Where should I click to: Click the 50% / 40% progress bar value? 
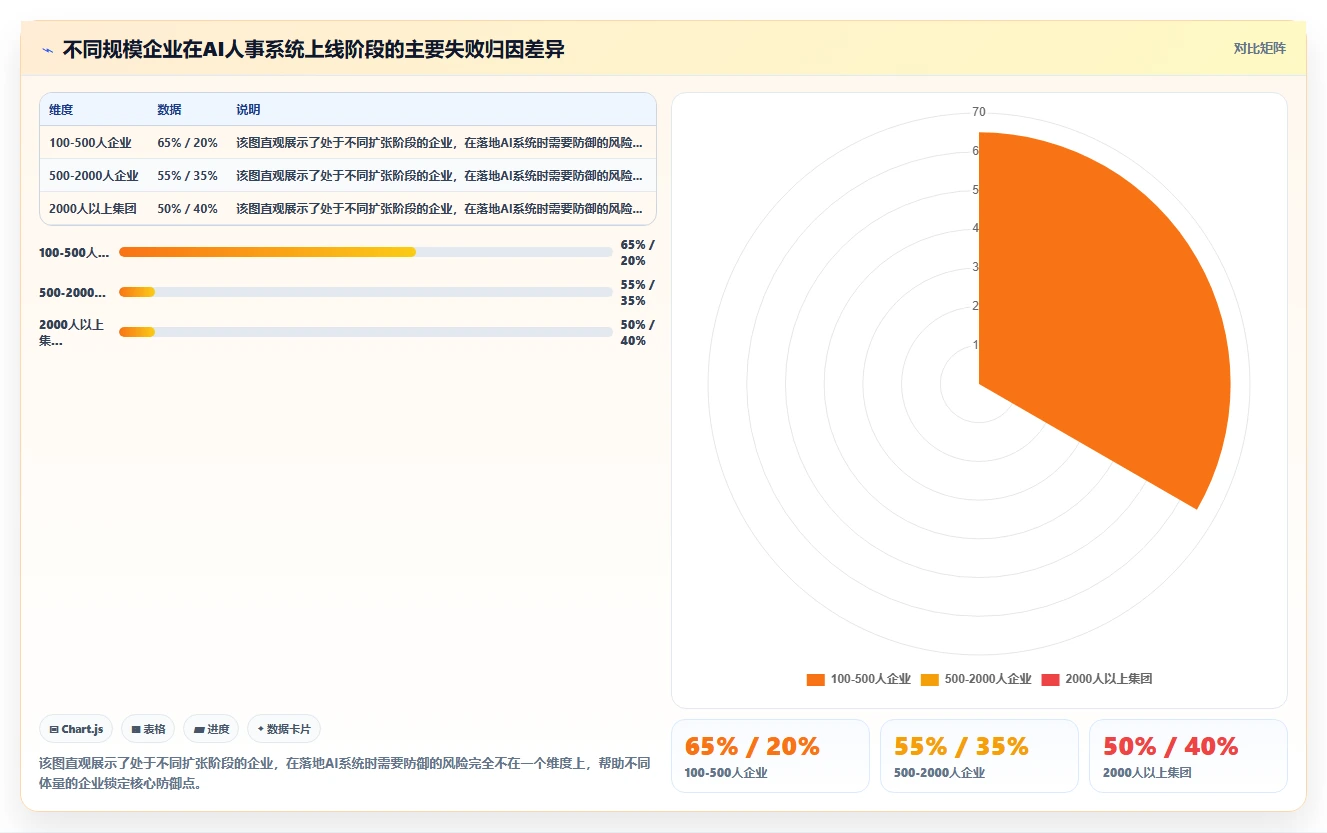coord(637,332)
